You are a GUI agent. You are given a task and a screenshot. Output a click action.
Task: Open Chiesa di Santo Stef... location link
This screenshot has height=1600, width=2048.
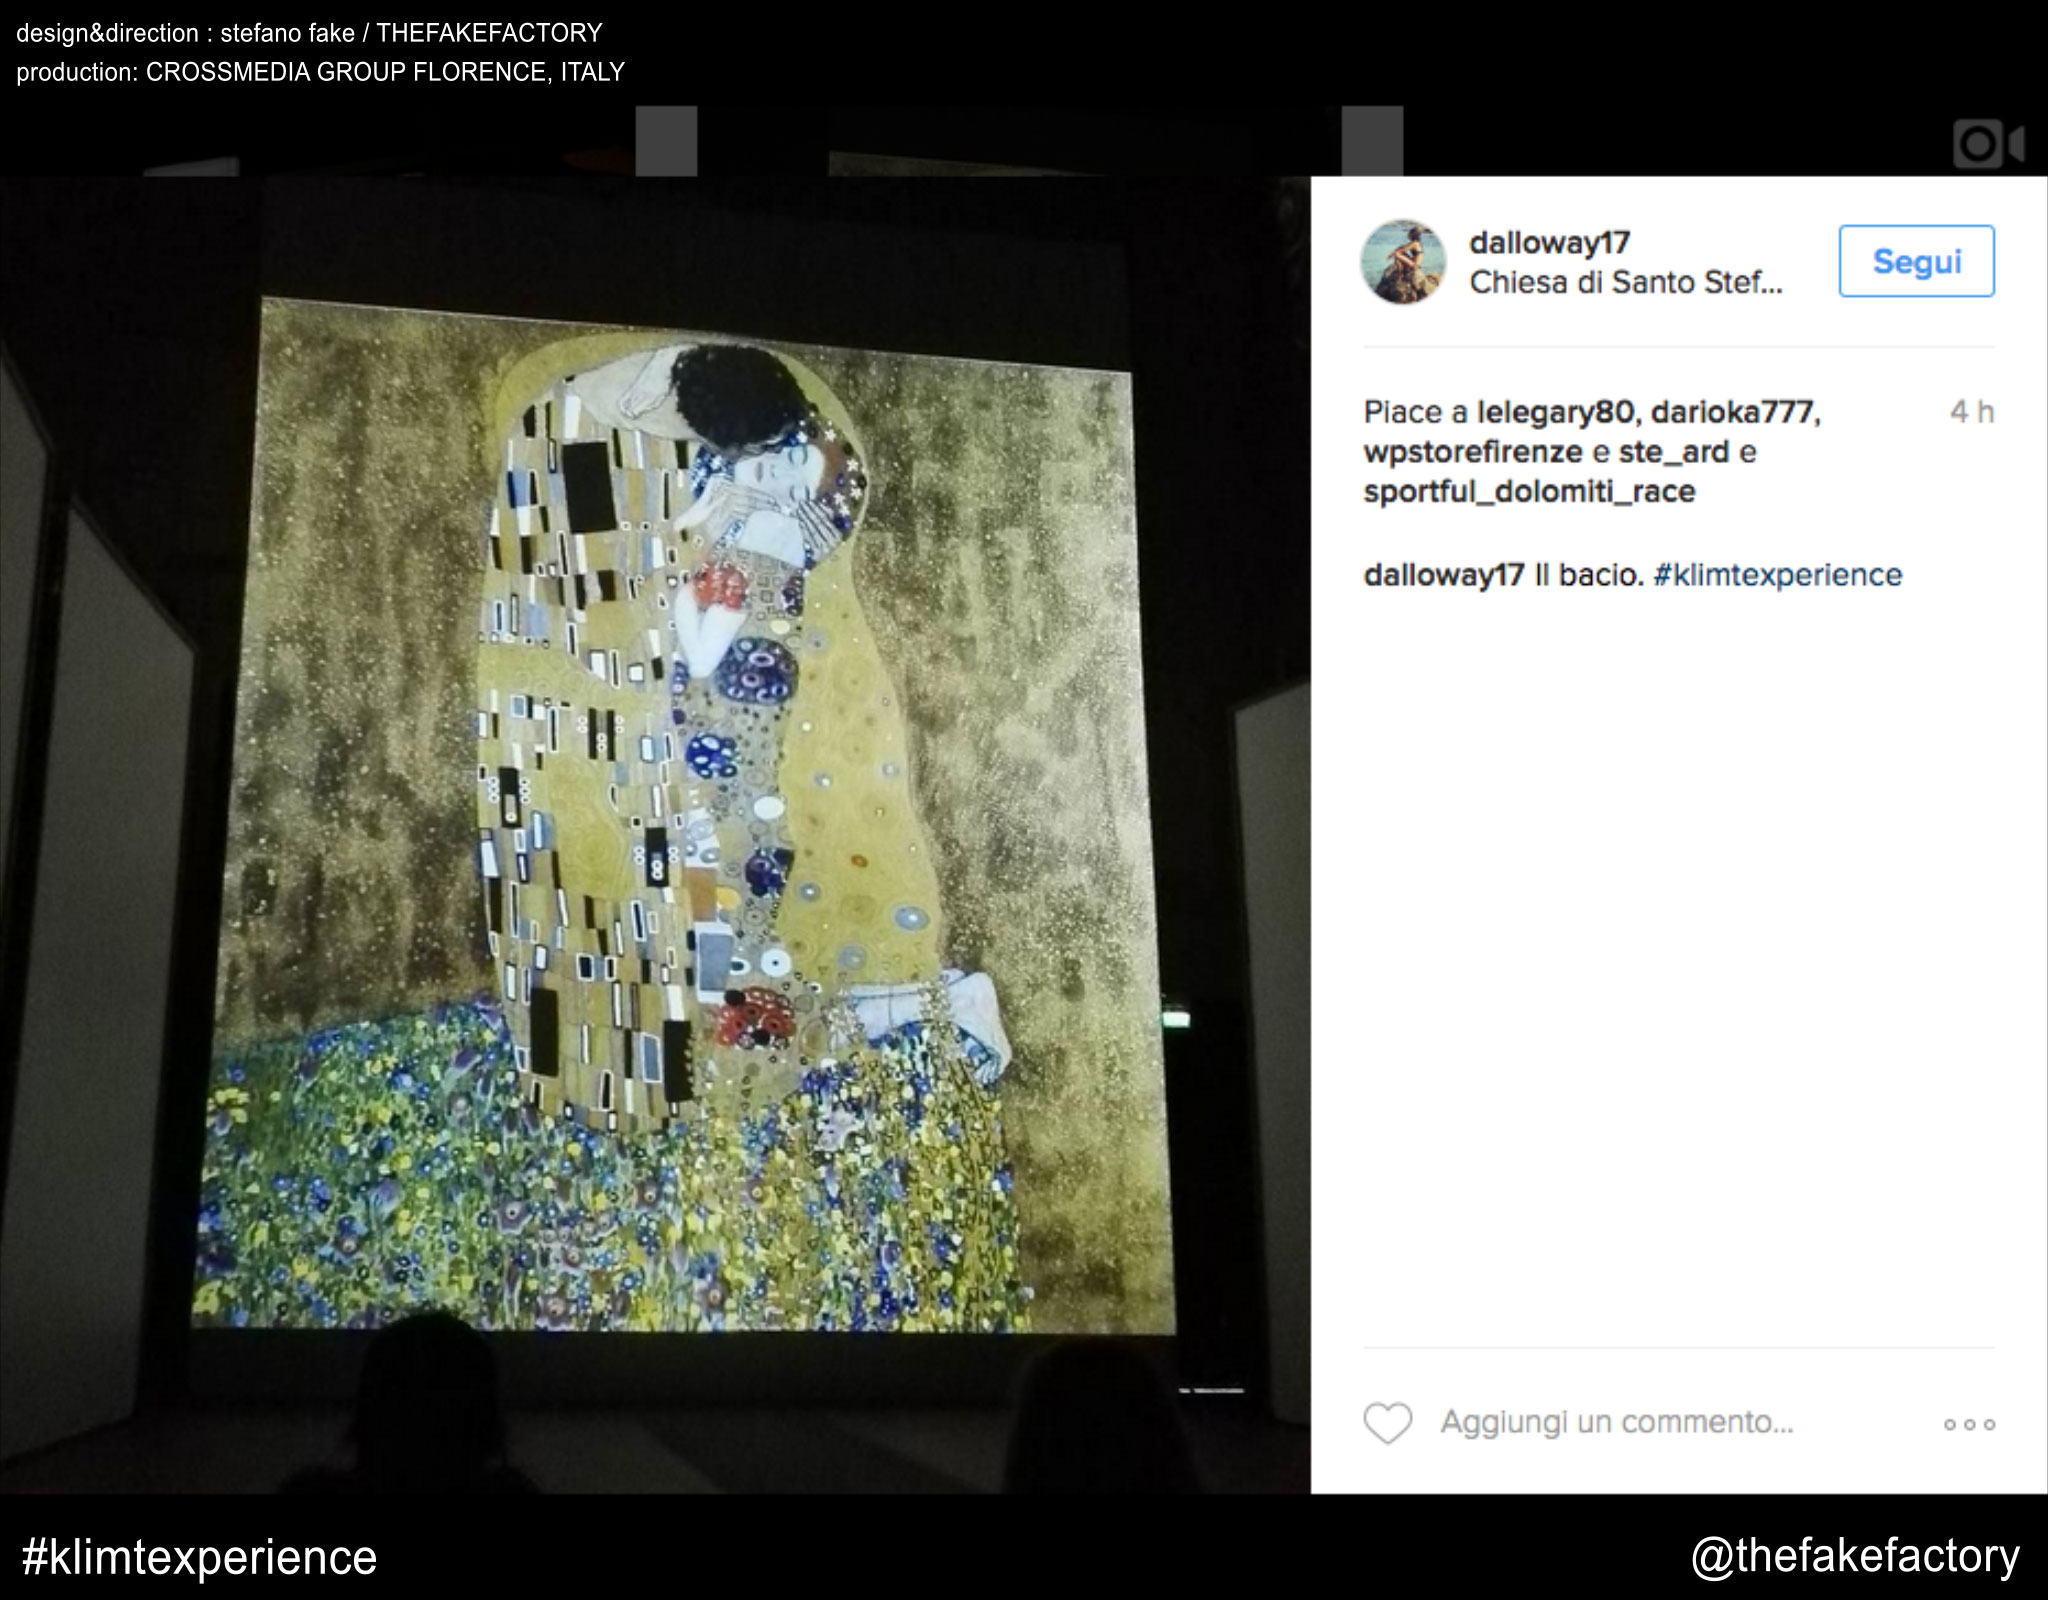coord(1625,282)
